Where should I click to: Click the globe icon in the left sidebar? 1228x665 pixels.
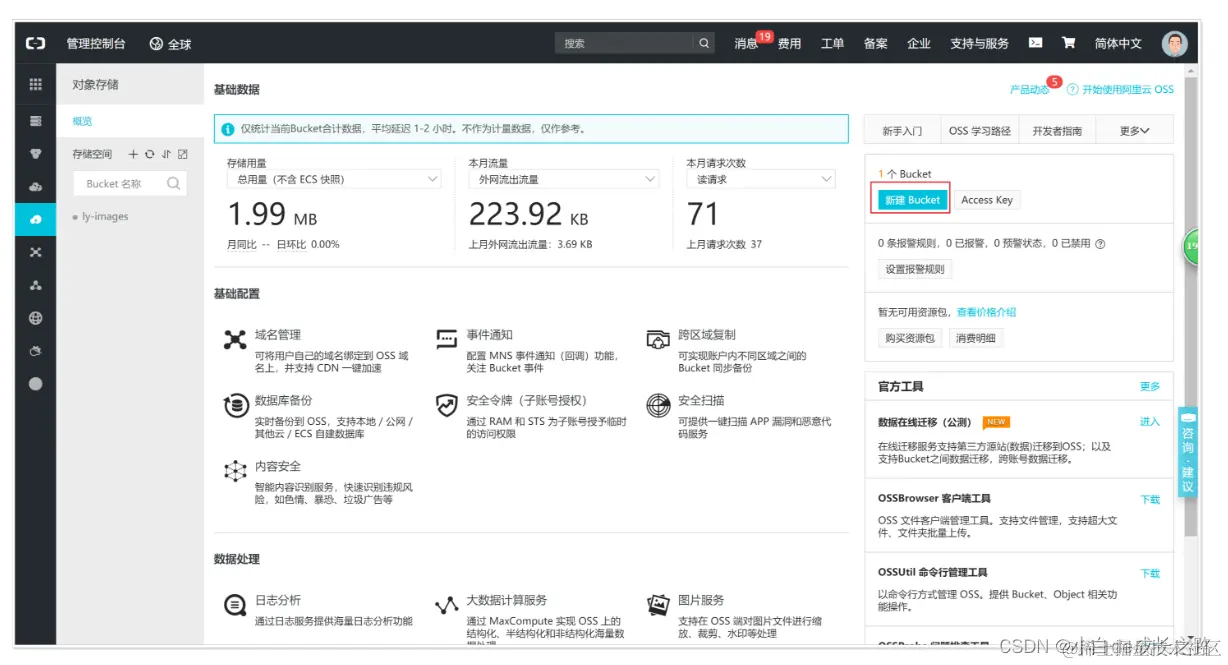point(35,318)
